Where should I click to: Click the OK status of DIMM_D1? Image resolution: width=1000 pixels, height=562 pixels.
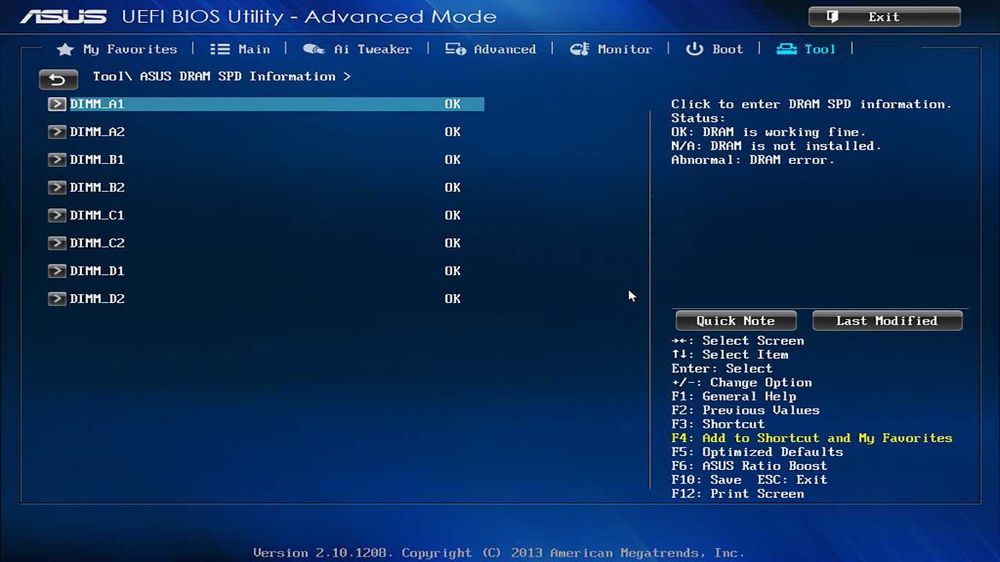(x=452, y=271)
